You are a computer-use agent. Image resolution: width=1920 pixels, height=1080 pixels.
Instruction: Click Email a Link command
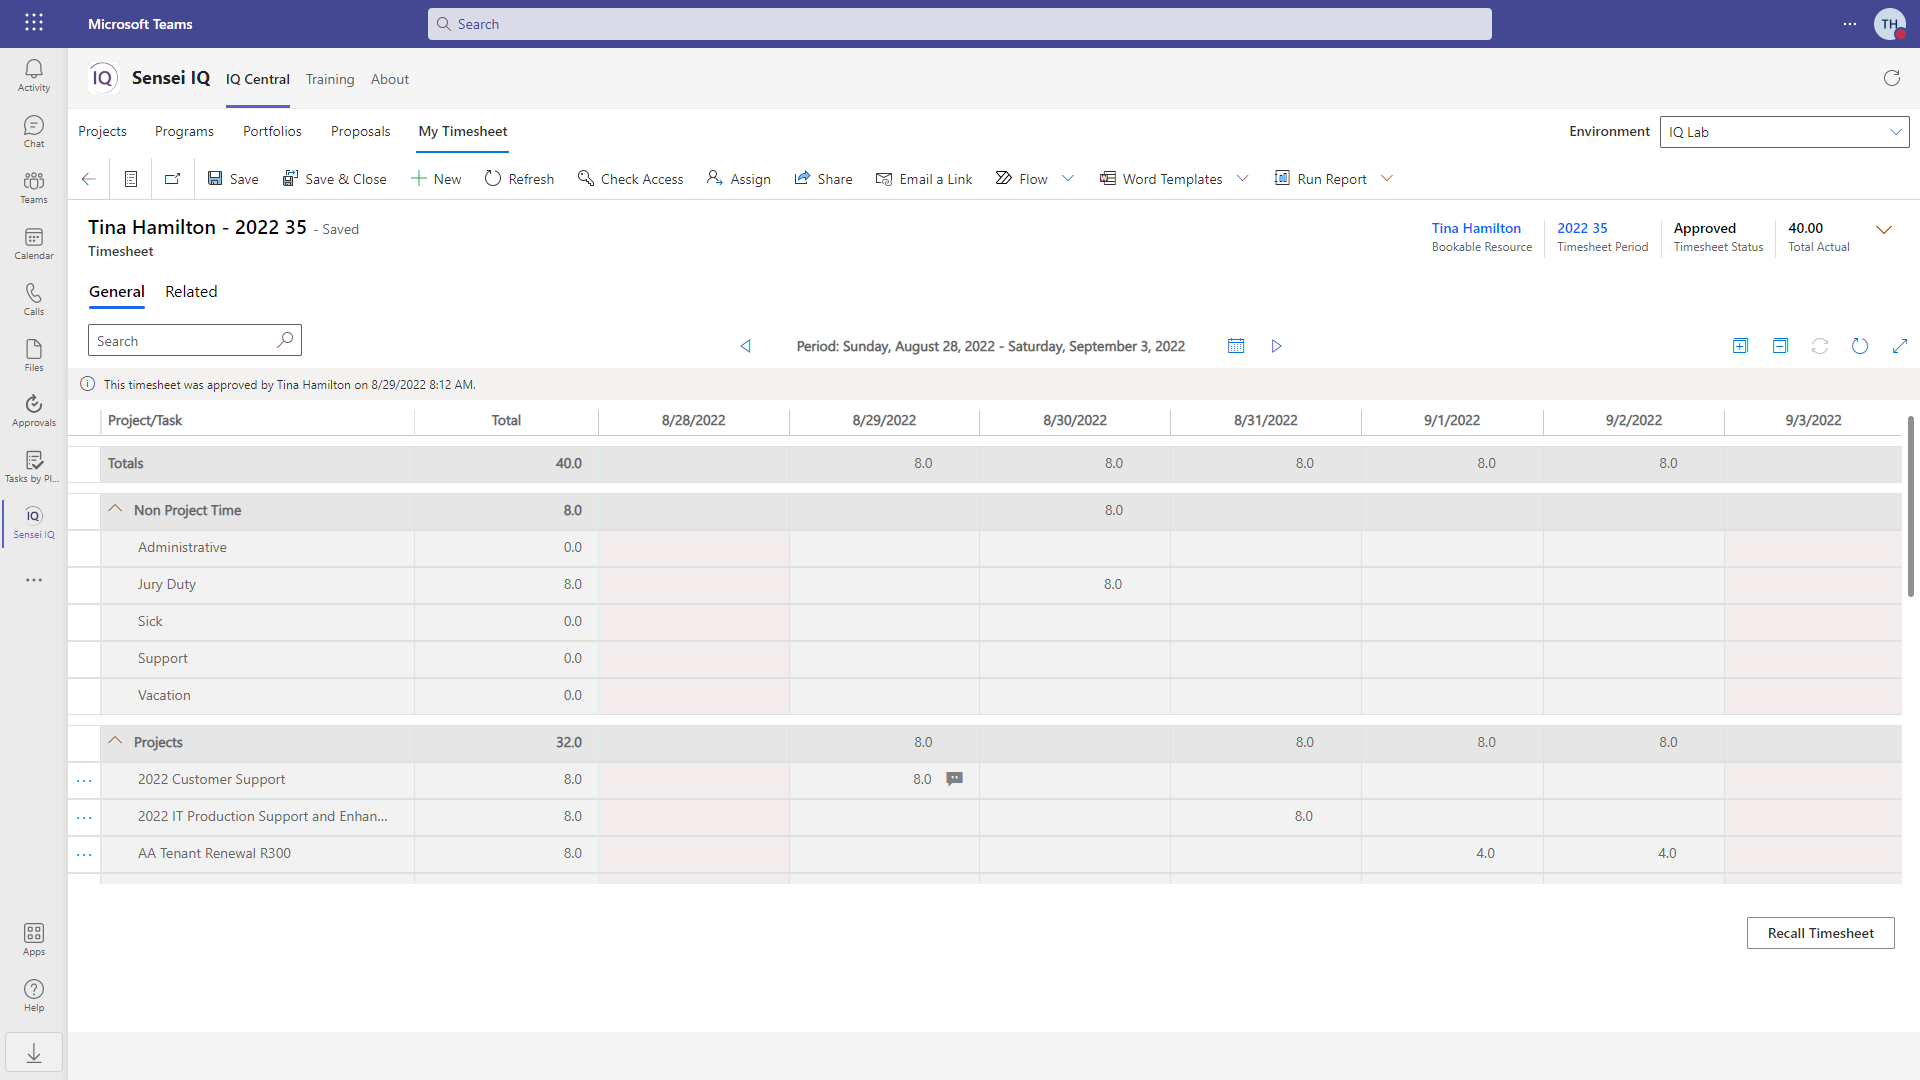pos(924,179)
